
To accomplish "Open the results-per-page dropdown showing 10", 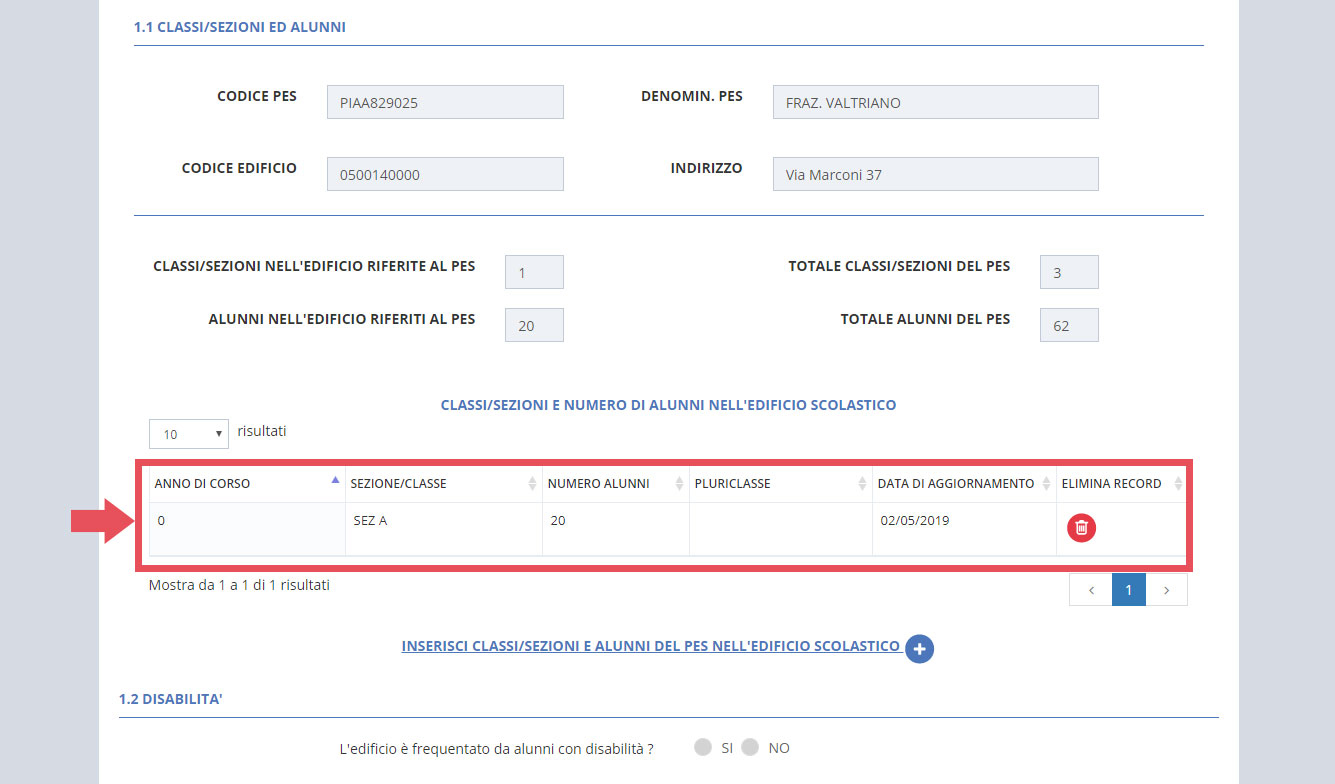I will point(188,434).
